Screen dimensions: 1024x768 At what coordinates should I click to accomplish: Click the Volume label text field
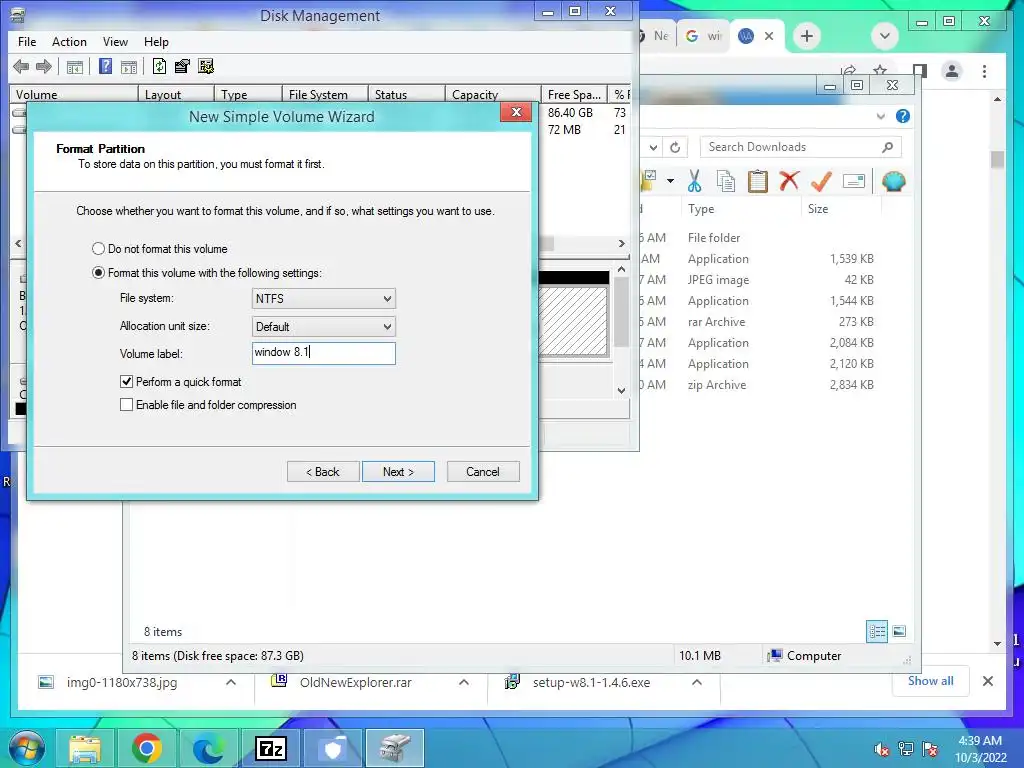tap(324, 353)
